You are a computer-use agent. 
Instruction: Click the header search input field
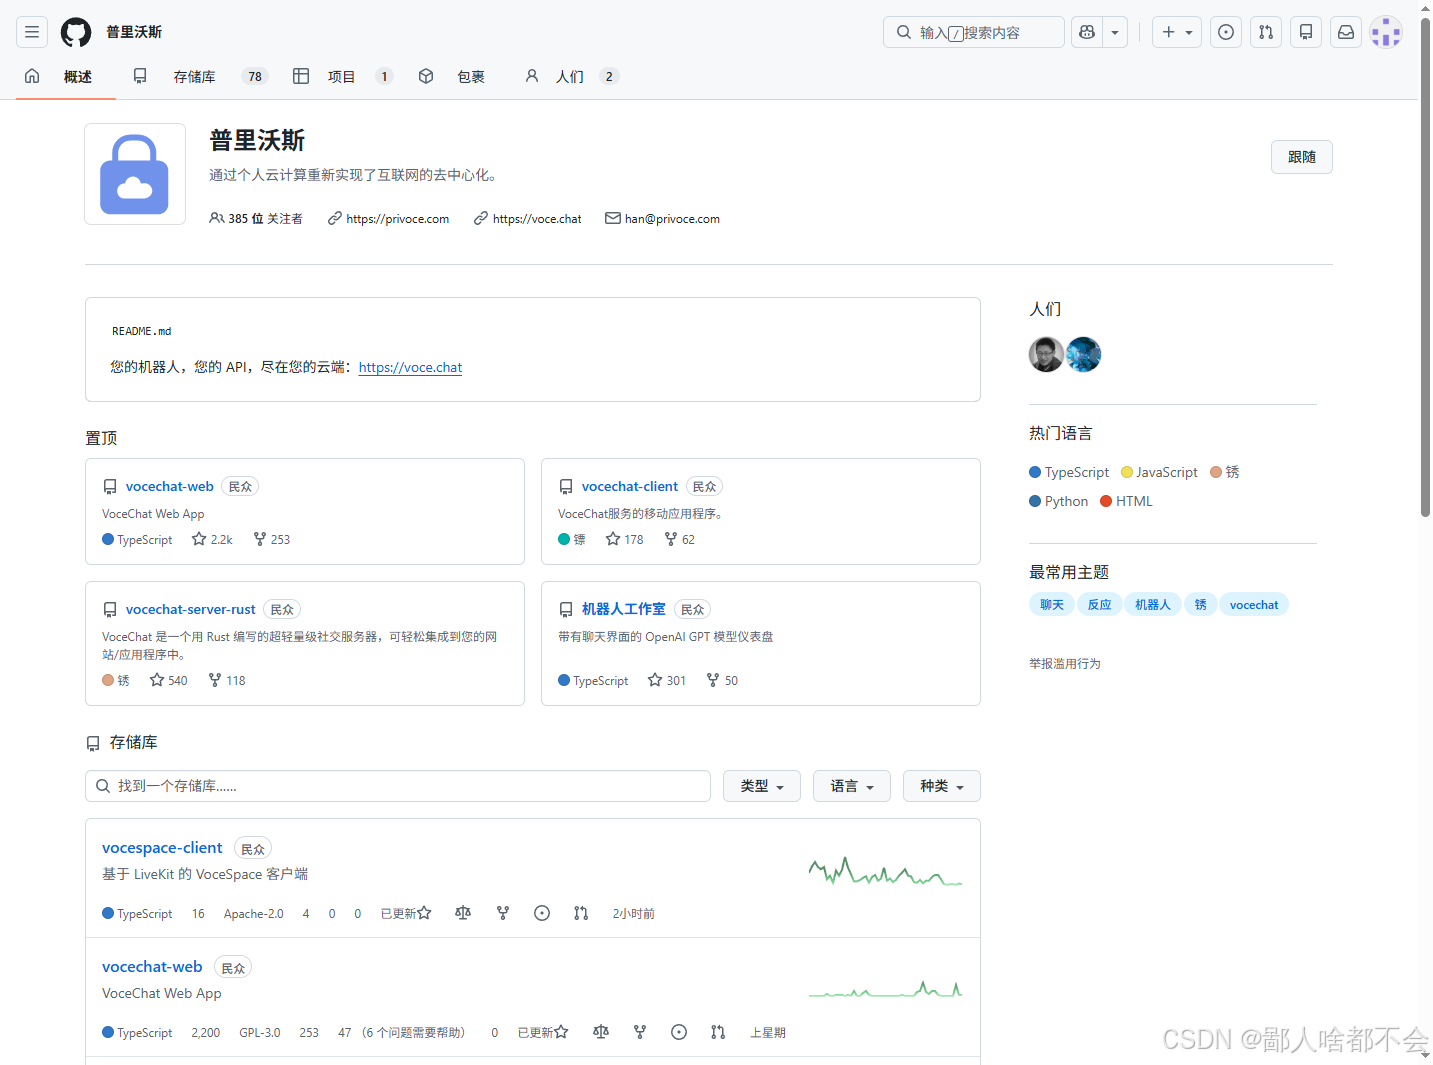(x=974, y=32)
